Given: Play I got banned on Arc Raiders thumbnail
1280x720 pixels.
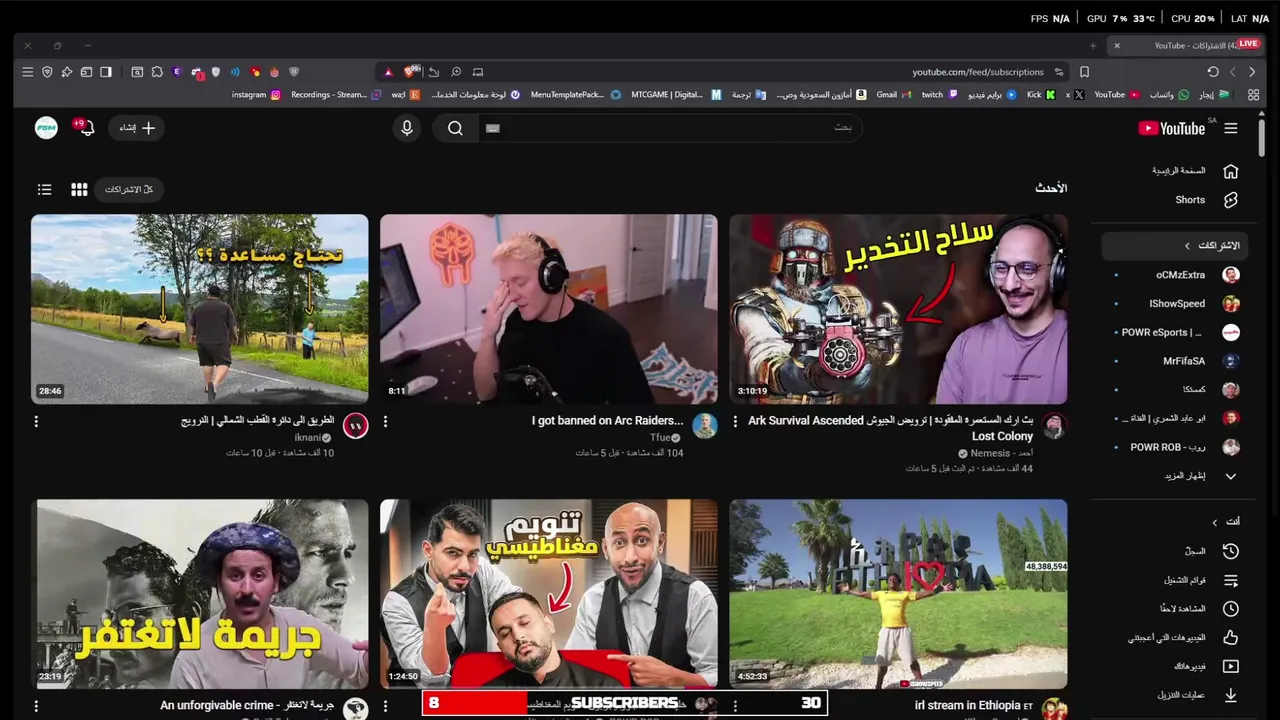Looking at the screenshot, I should pos(549,309).
